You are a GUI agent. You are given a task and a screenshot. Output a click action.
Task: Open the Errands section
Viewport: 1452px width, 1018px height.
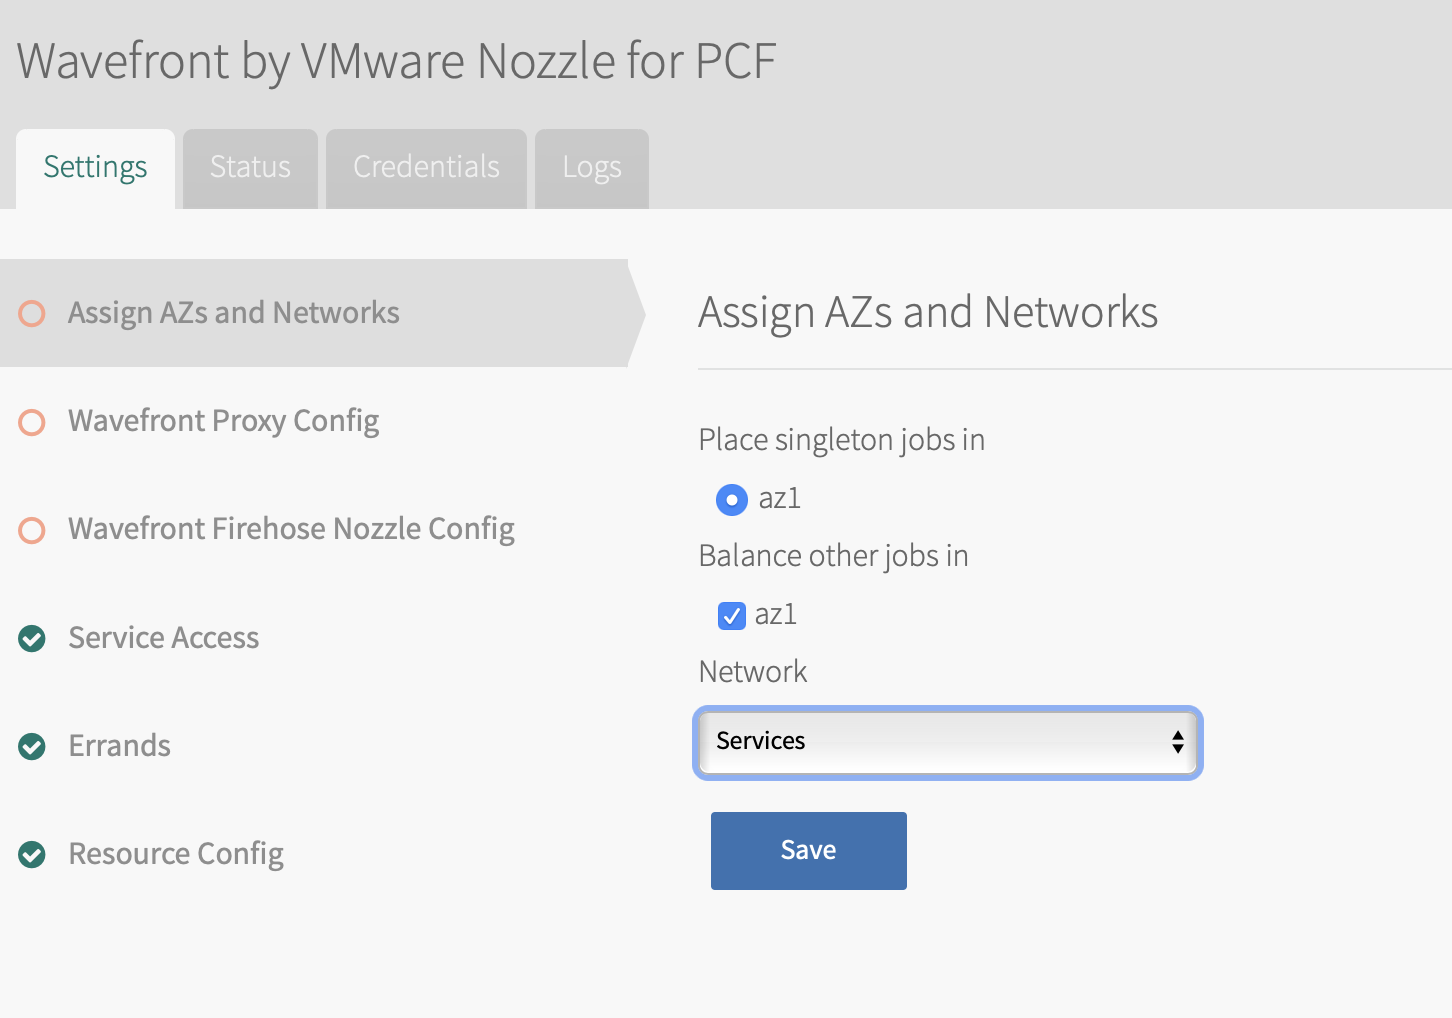click(119, 746)
